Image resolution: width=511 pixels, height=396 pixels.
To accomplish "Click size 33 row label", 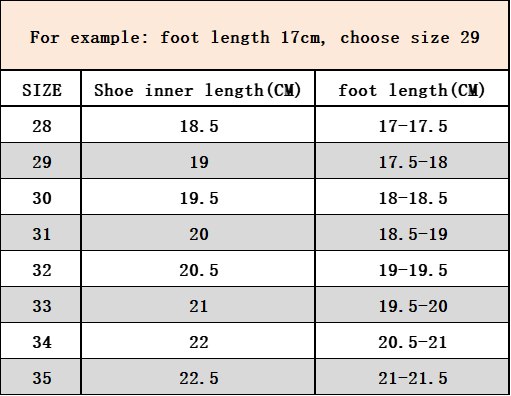I will [x=41, y=305].
